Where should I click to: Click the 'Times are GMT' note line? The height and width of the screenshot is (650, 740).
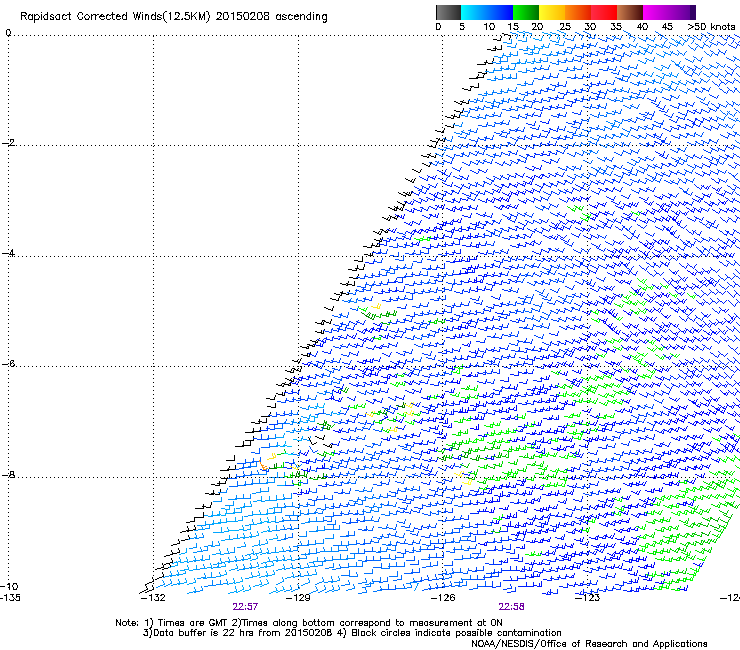309,623
